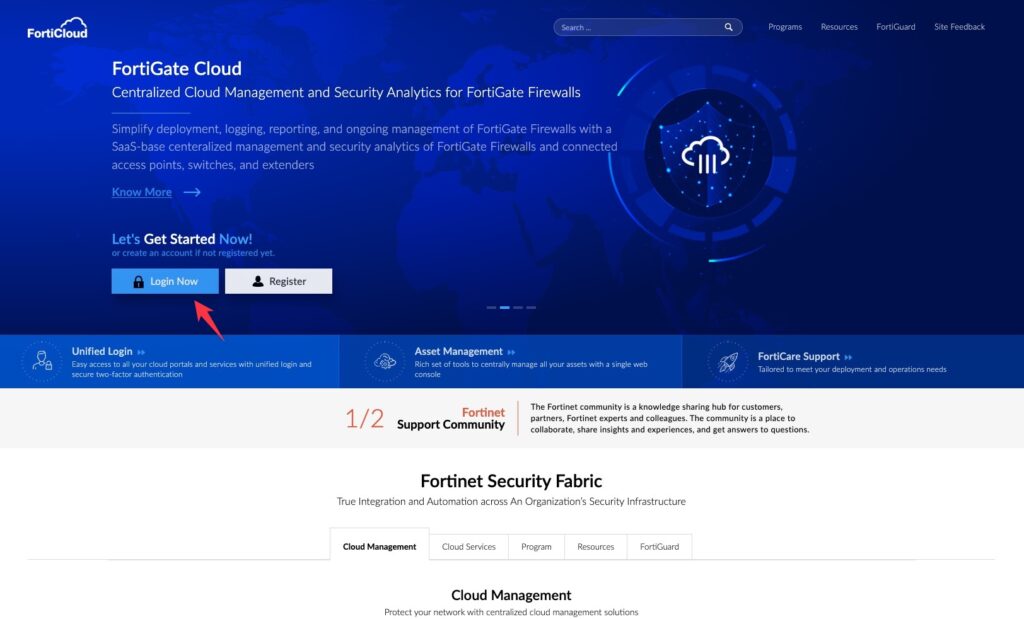Open the Asset Management link
1024x619 pixels.
[458, 351]
